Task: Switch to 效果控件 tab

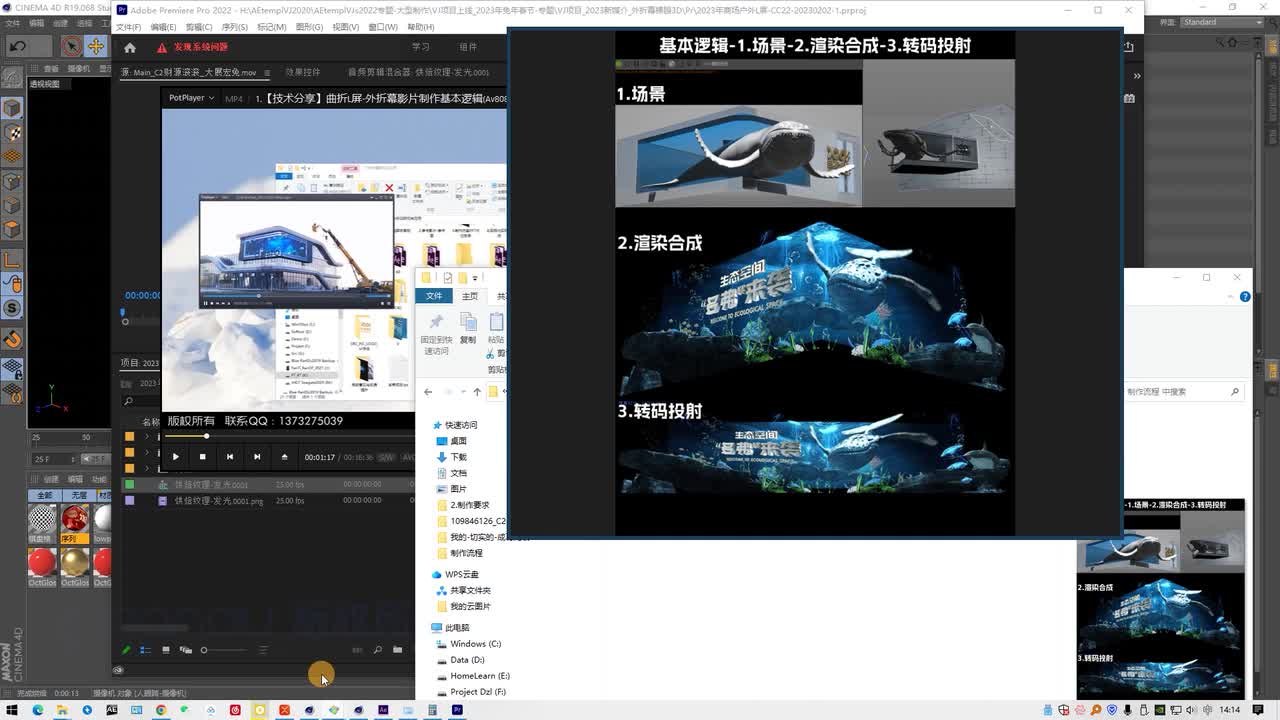Action: coord(303,72)
